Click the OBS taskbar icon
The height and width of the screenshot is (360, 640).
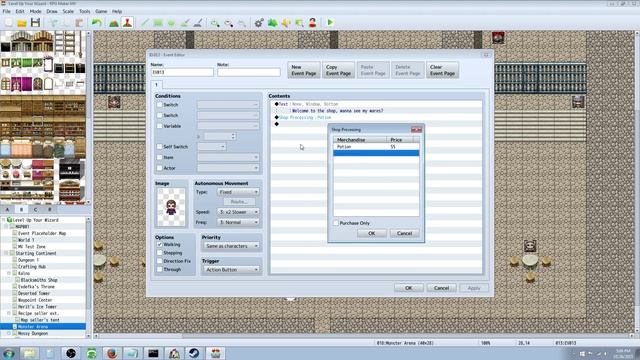(71, 353)
